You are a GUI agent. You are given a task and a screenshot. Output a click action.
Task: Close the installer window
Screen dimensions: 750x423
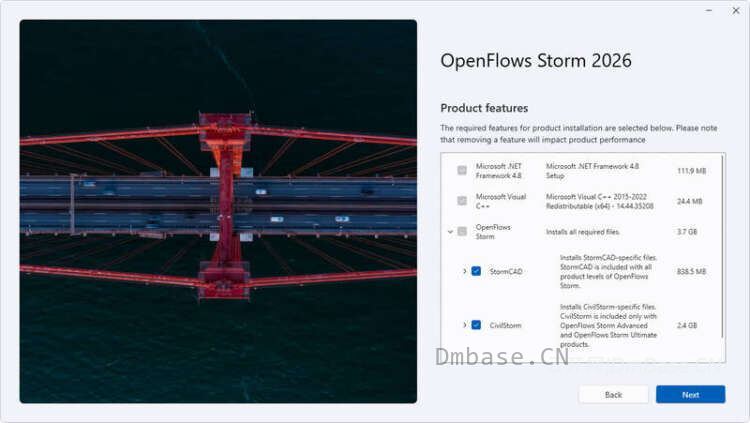[x=736, y=10]
